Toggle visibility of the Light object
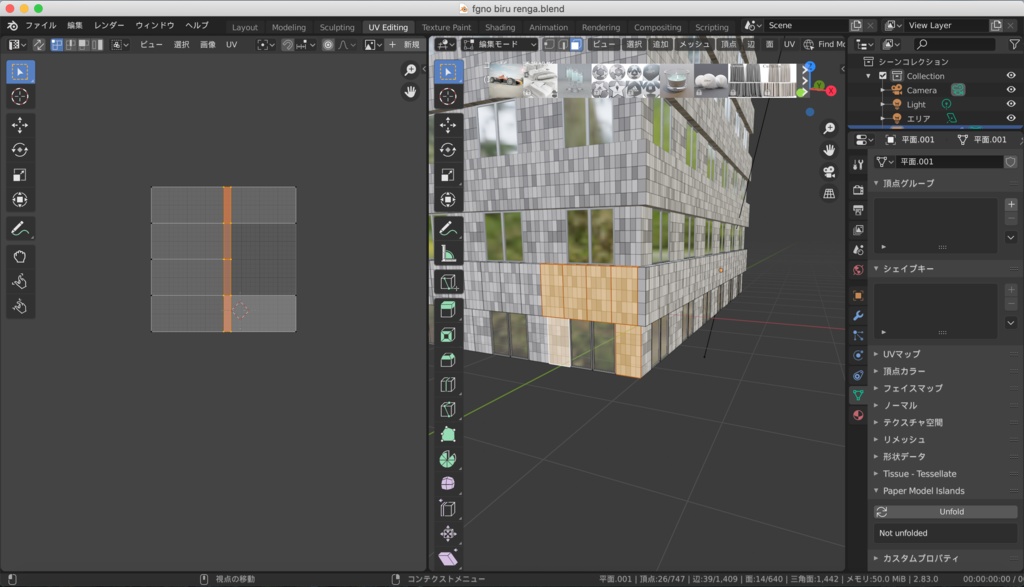 coord(1010,104)
